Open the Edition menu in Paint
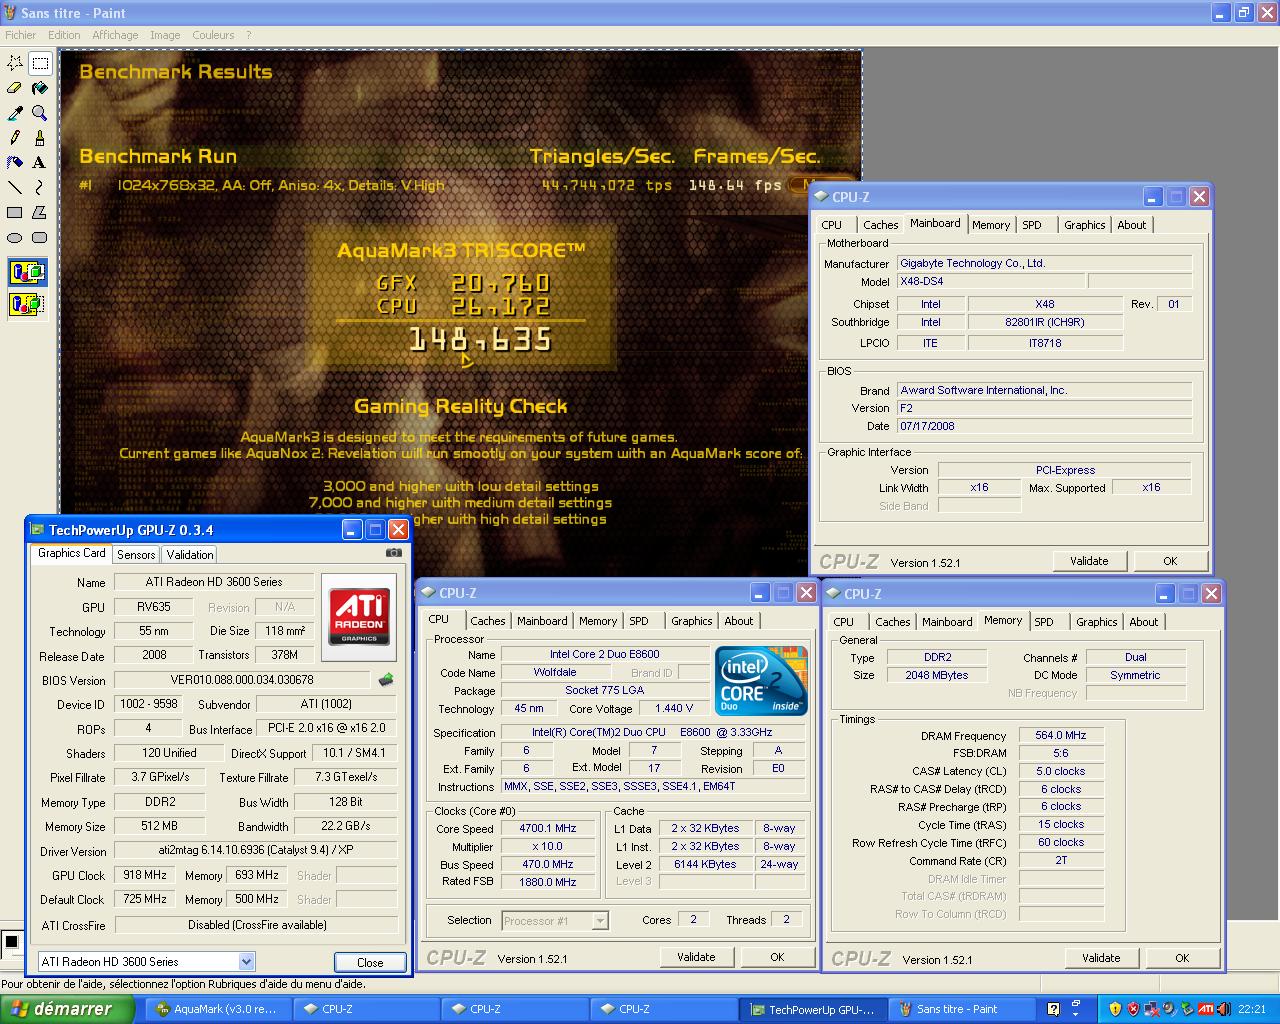 [x=64, y=35]
